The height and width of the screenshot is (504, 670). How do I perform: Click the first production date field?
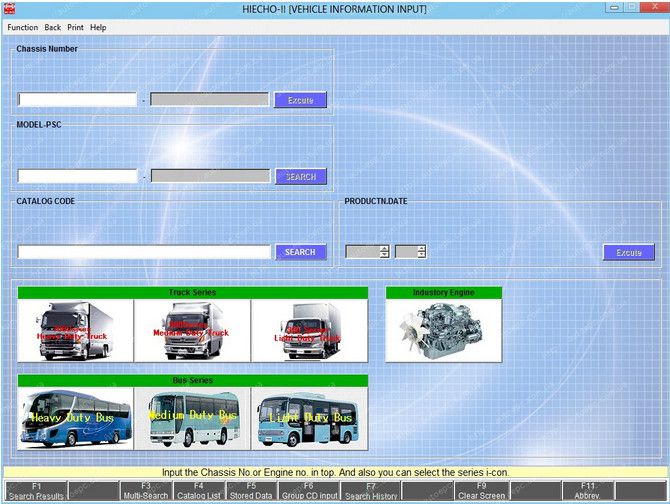pos(363,252)
